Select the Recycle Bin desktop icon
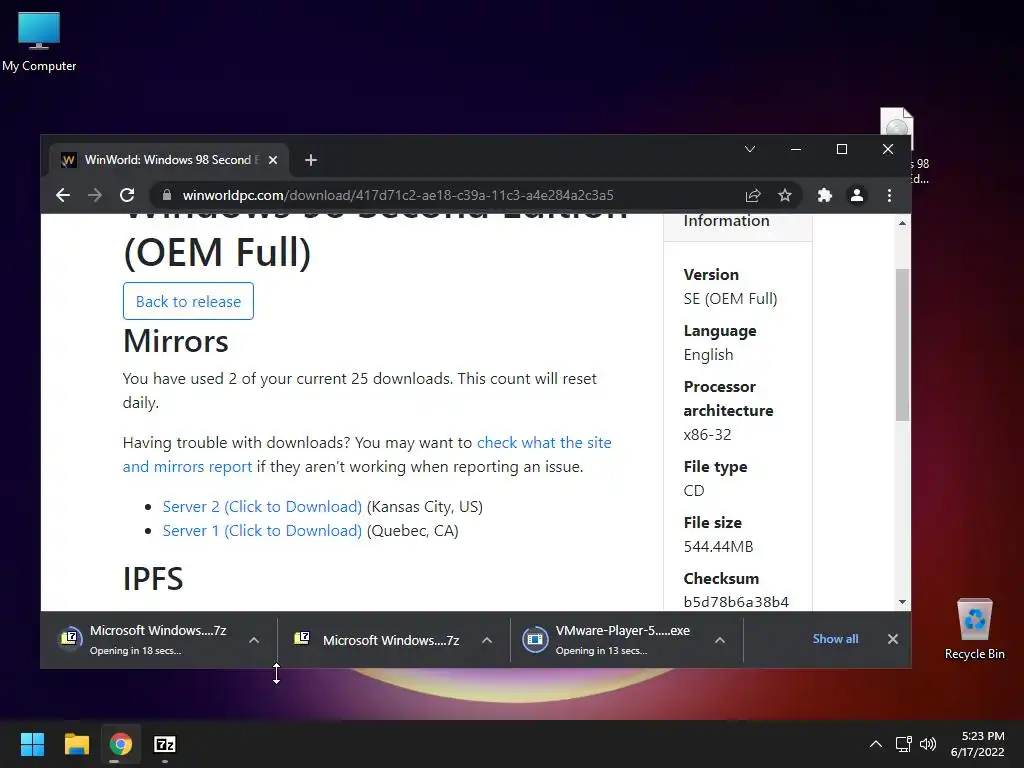Screen dimensions: 1024x768 click(x=974, y=630)
